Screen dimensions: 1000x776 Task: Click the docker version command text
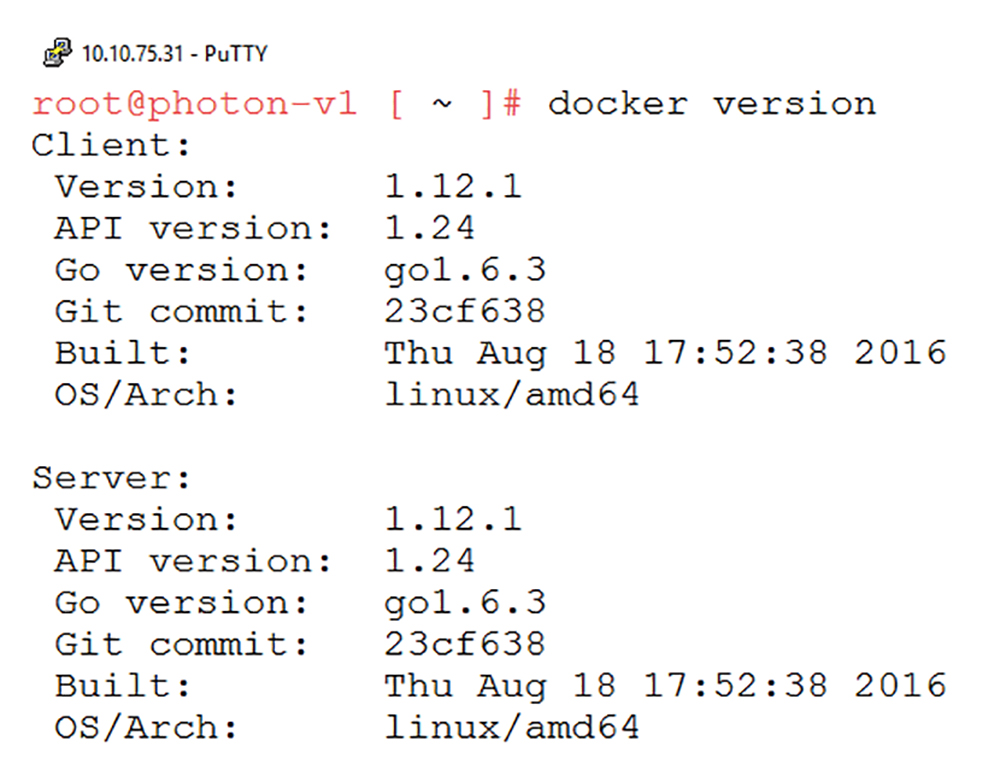click(712, 104)
